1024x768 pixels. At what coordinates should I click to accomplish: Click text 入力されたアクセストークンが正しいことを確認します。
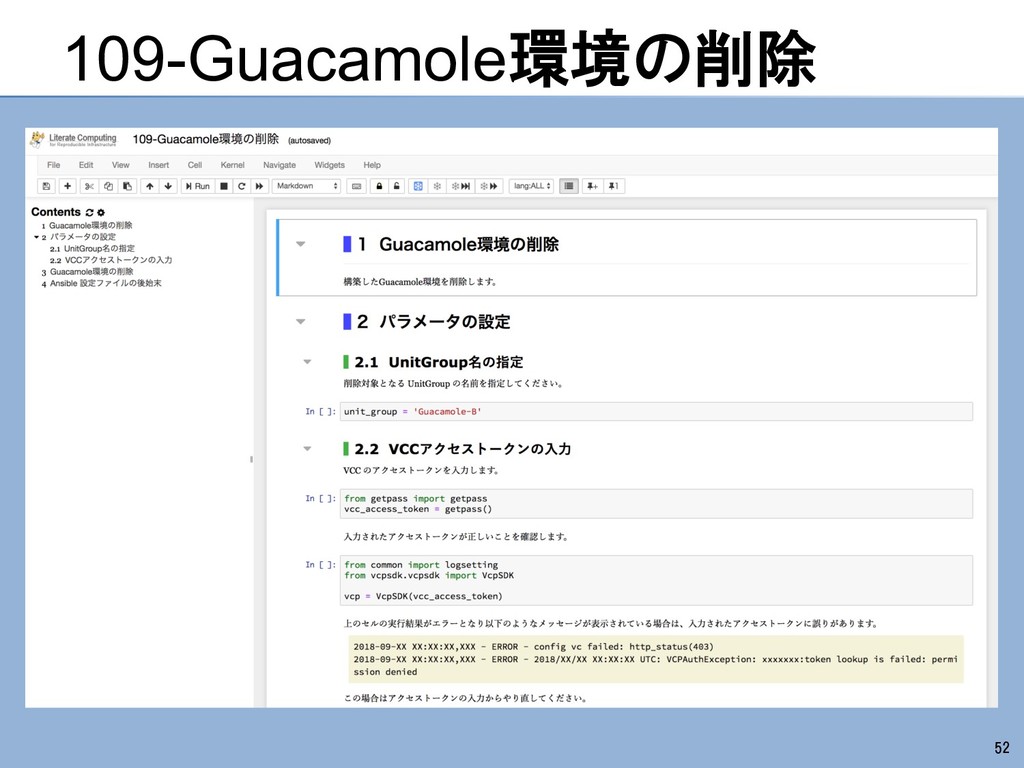click(456, 537)
